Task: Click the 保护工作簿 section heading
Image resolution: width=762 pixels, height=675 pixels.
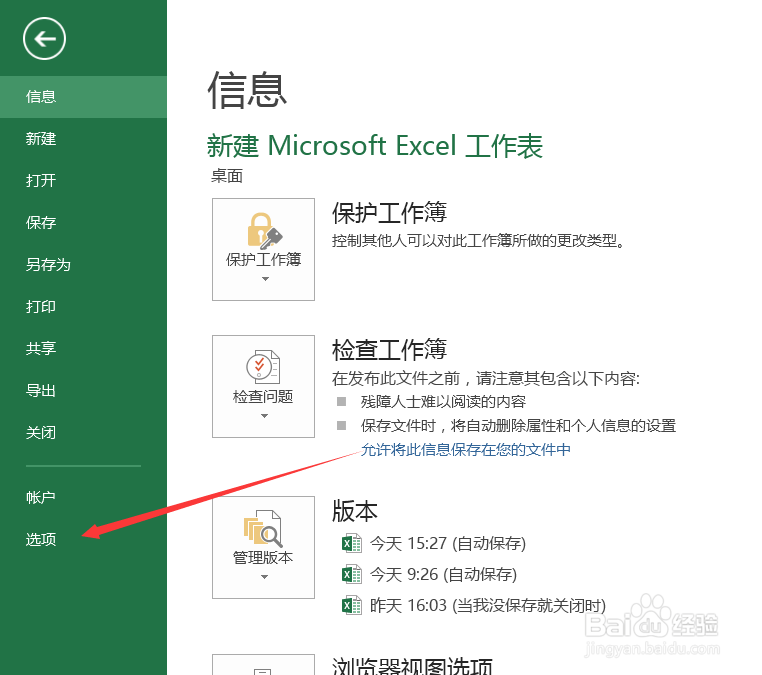Action: tap(389, 212)
